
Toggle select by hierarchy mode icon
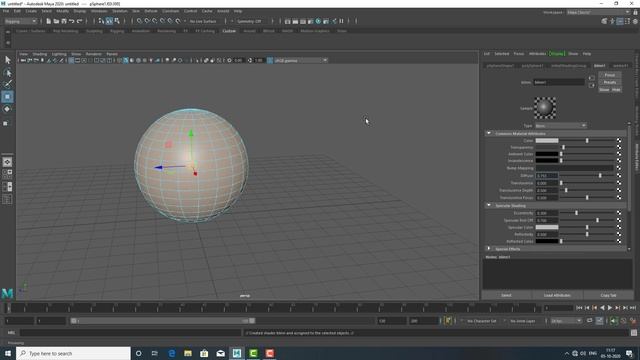pos(101,21)
